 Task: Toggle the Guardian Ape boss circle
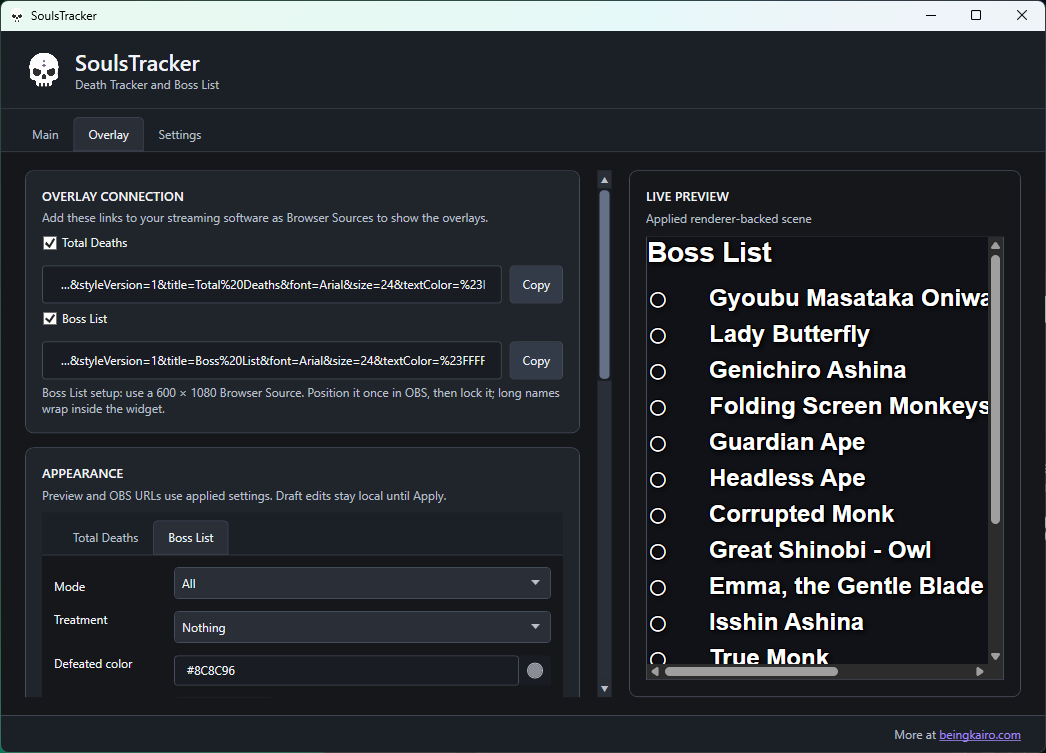pos(658,444)
